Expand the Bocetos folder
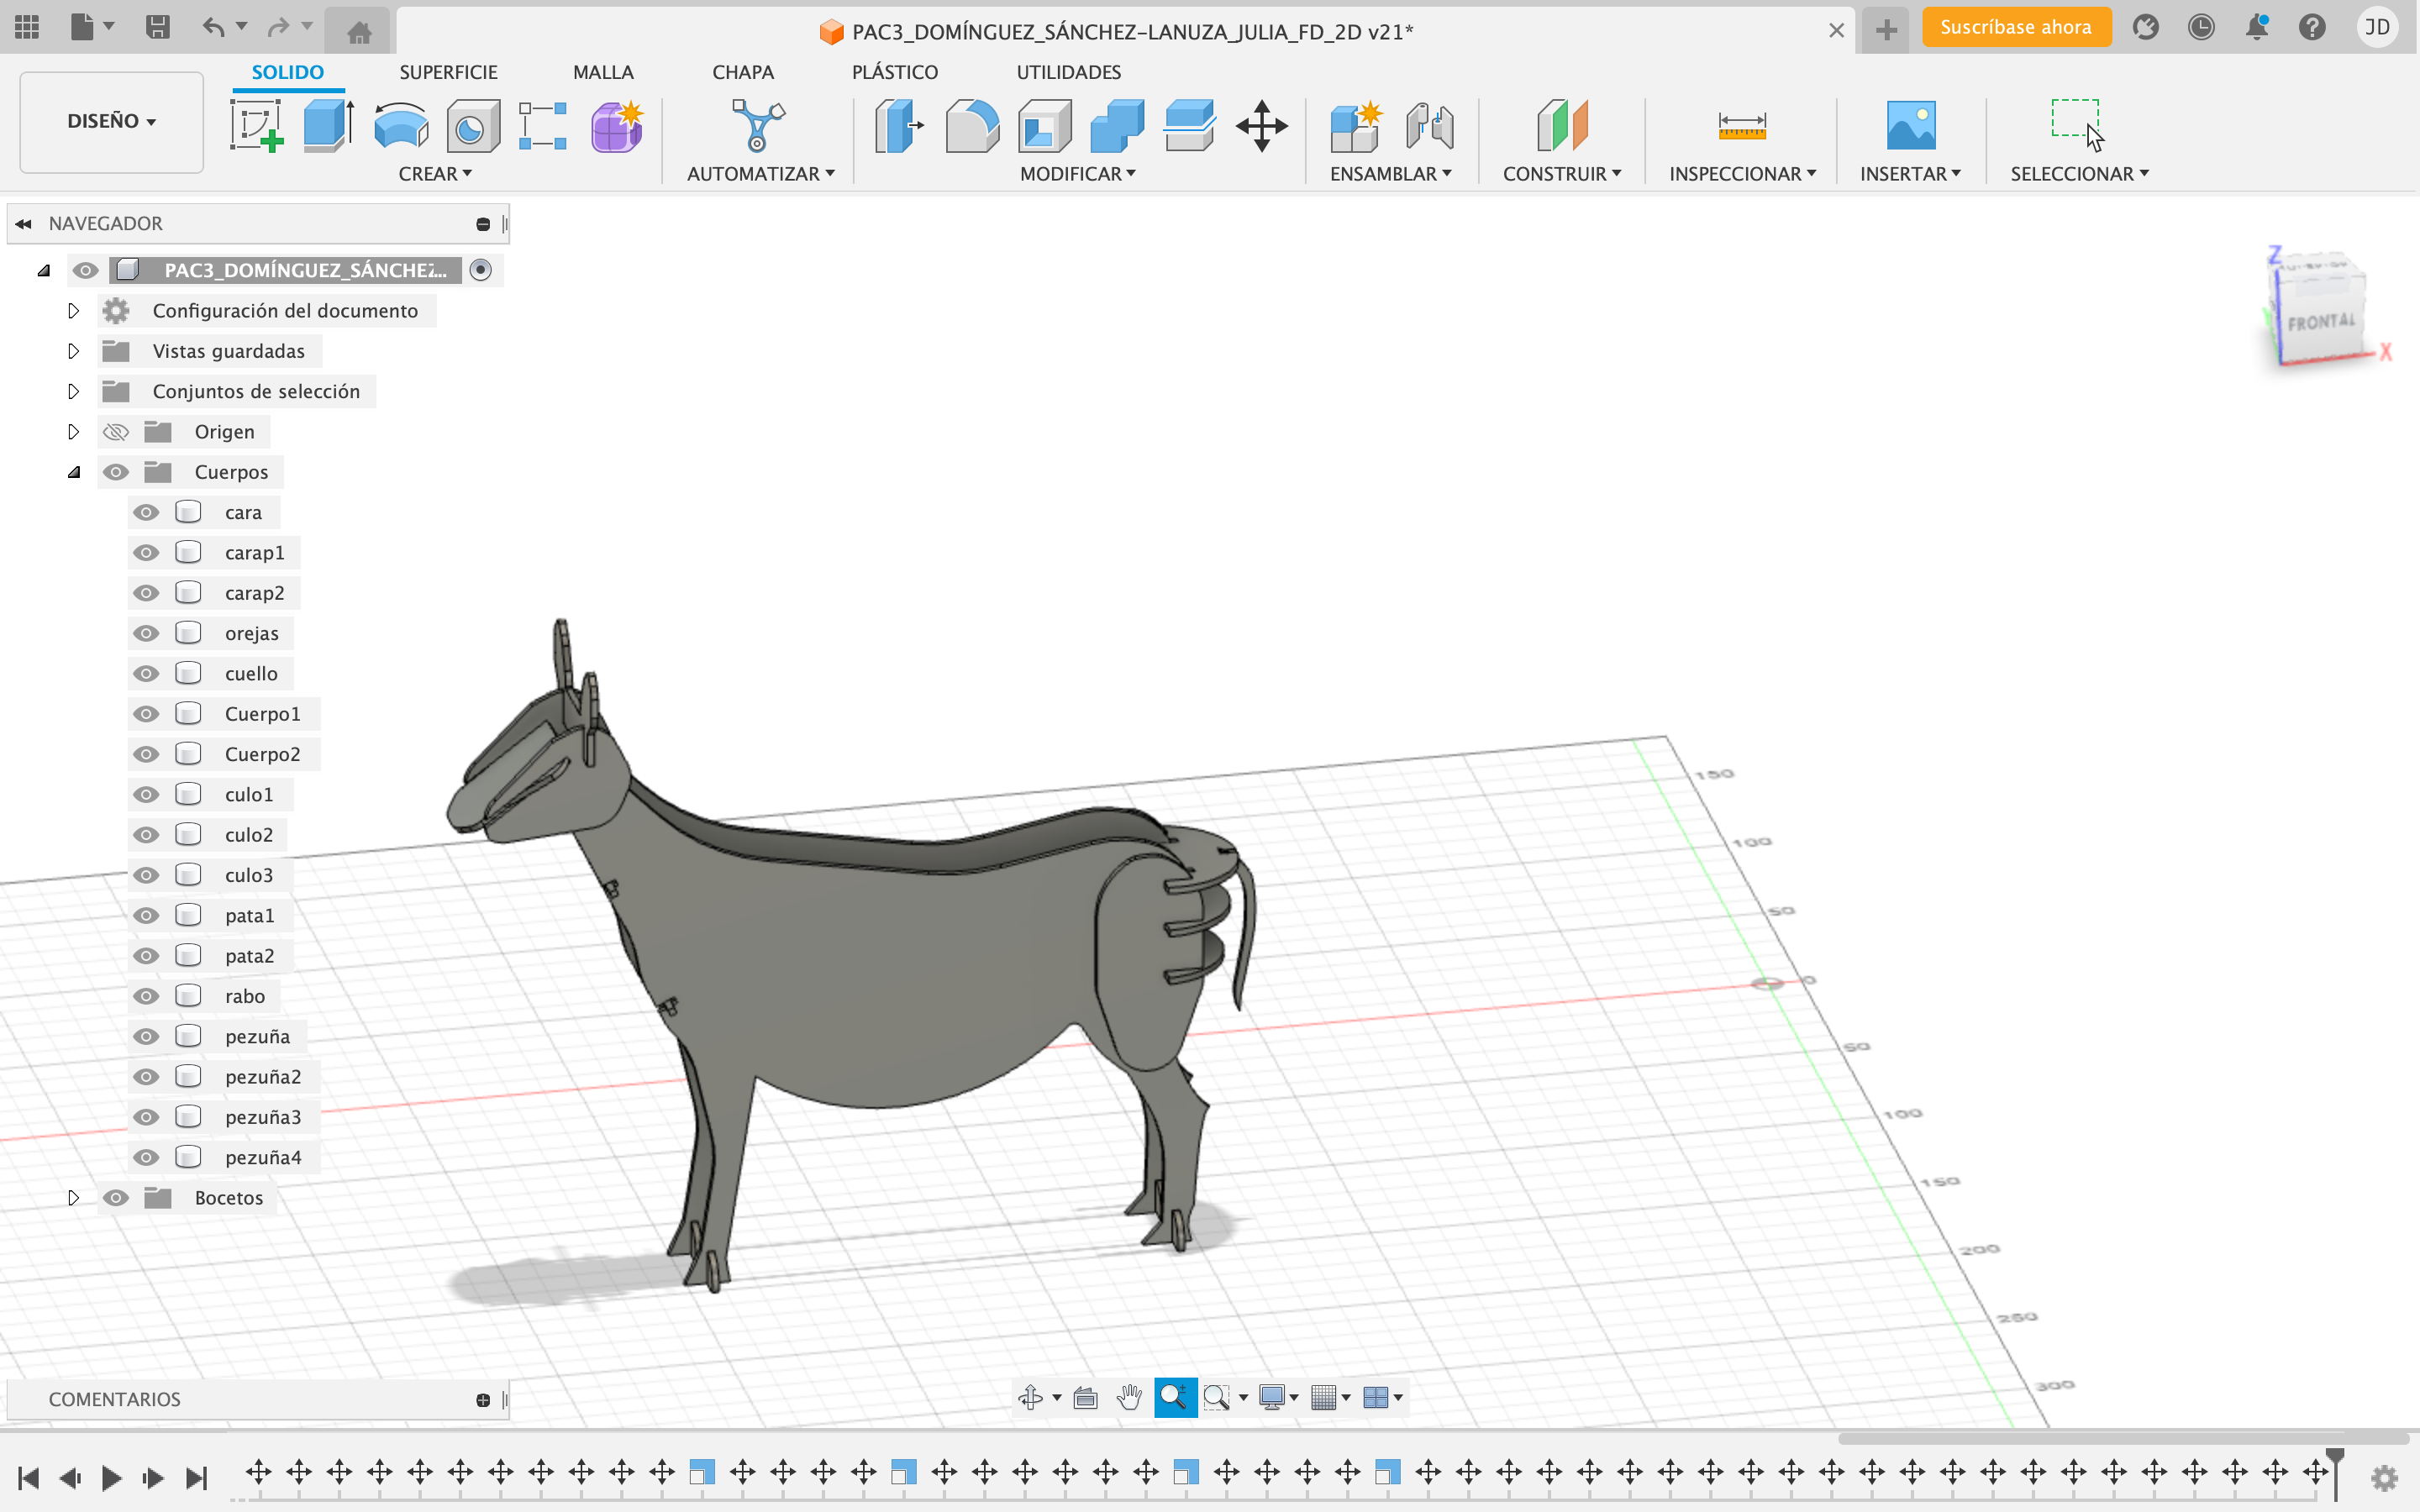The height and width of the screenshot is (1512, 2420). pos(73,1198)
